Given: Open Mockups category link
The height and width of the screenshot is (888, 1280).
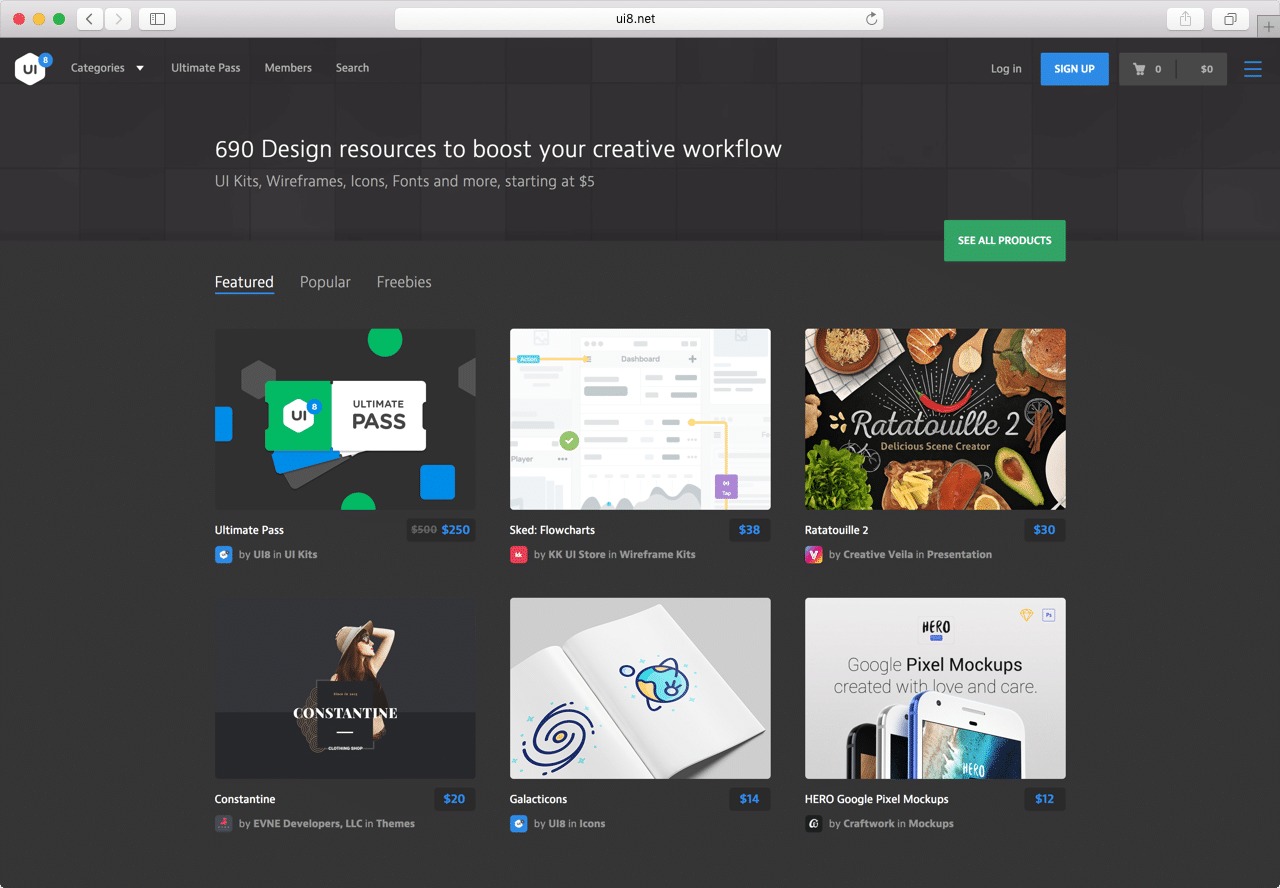Looking at the screenshot, I should point(931,823).
